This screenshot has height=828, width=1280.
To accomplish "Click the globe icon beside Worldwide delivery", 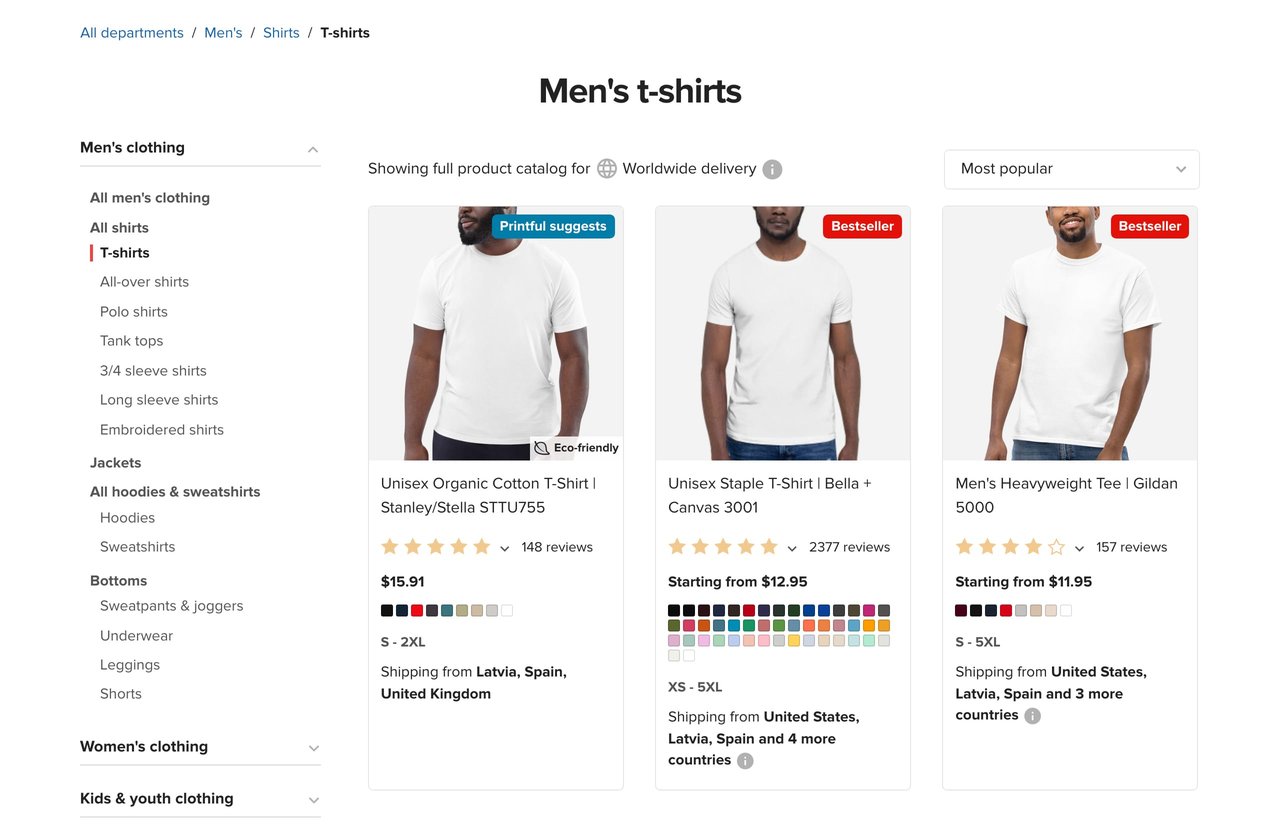I will click(607, 168).
